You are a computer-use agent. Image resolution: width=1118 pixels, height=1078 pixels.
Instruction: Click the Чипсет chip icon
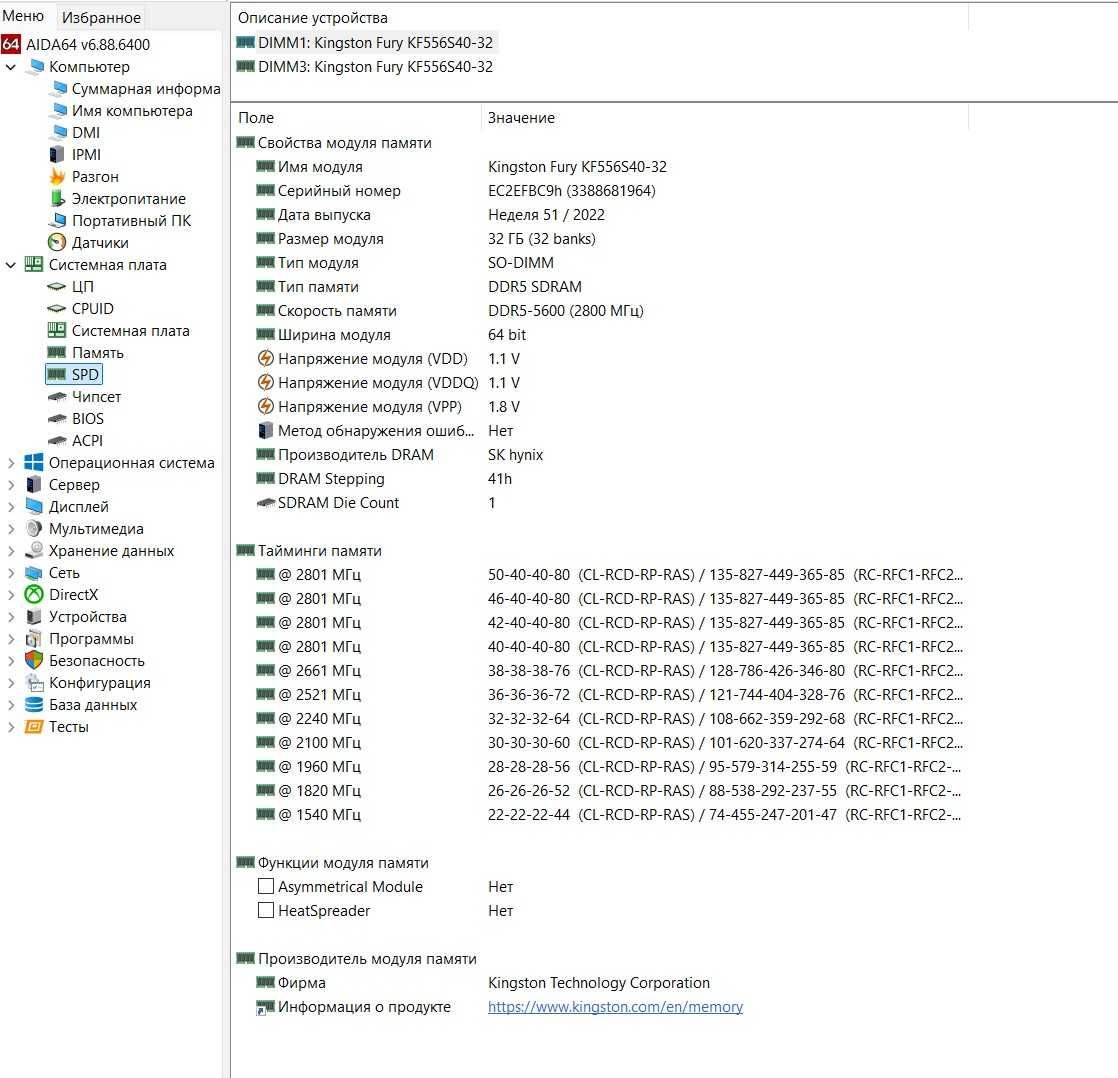pos(56,396)
